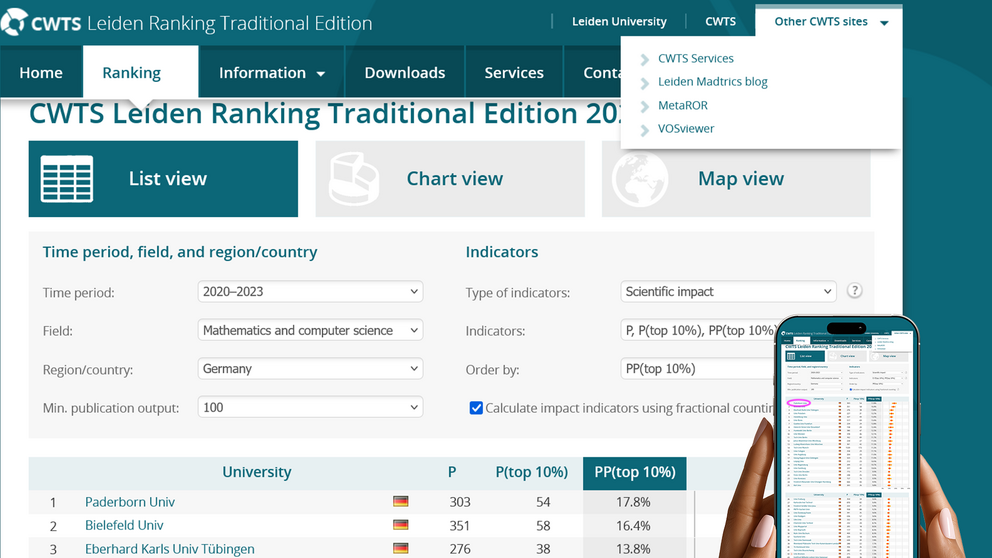Click the 351 publications value

click(460, 525)
